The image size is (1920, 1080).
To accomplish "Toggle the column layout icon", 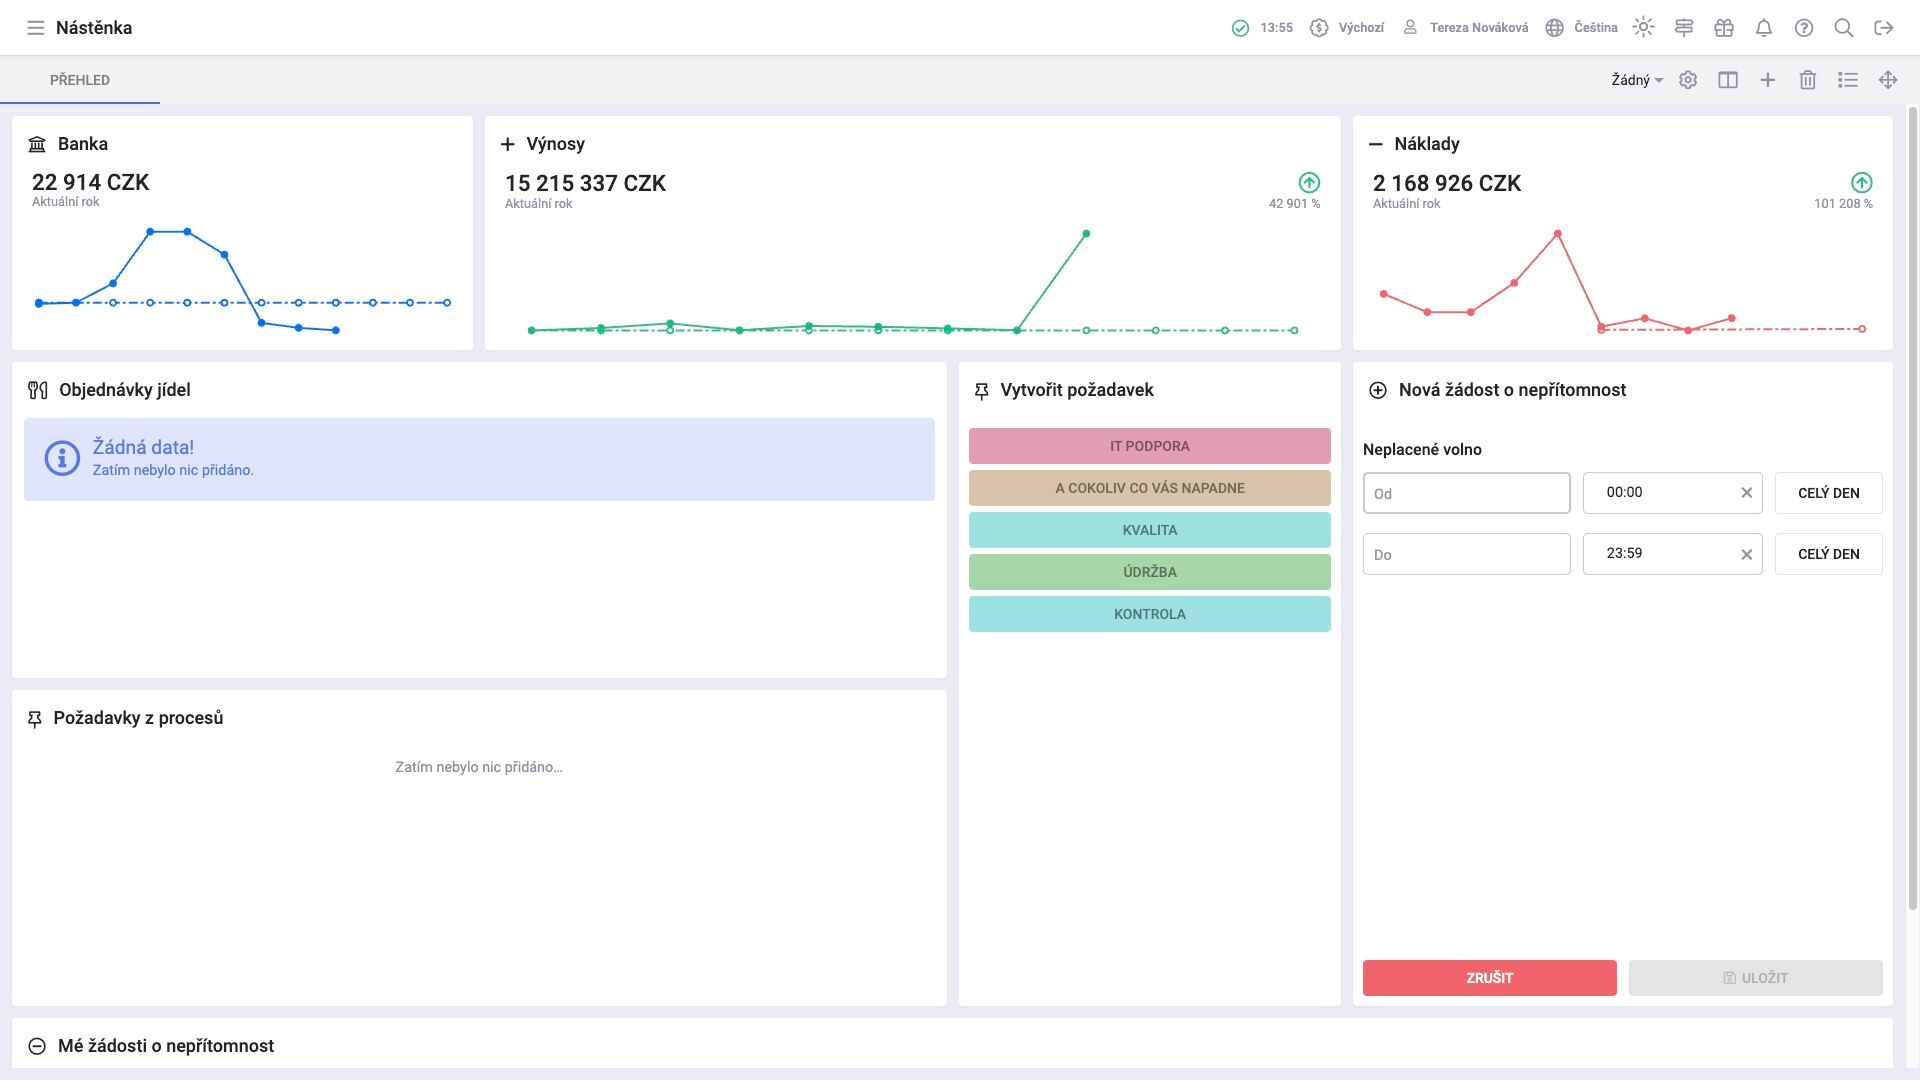I will point(1728,80).
